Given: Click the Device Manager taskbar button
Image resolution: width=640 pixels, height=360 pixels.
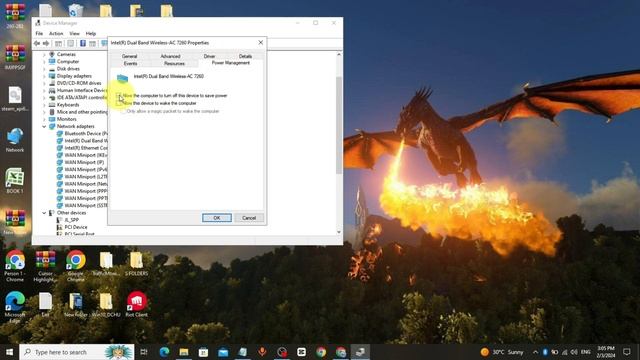Looking at the screenshot, I should pyautogui.click(x=360, y=352).
